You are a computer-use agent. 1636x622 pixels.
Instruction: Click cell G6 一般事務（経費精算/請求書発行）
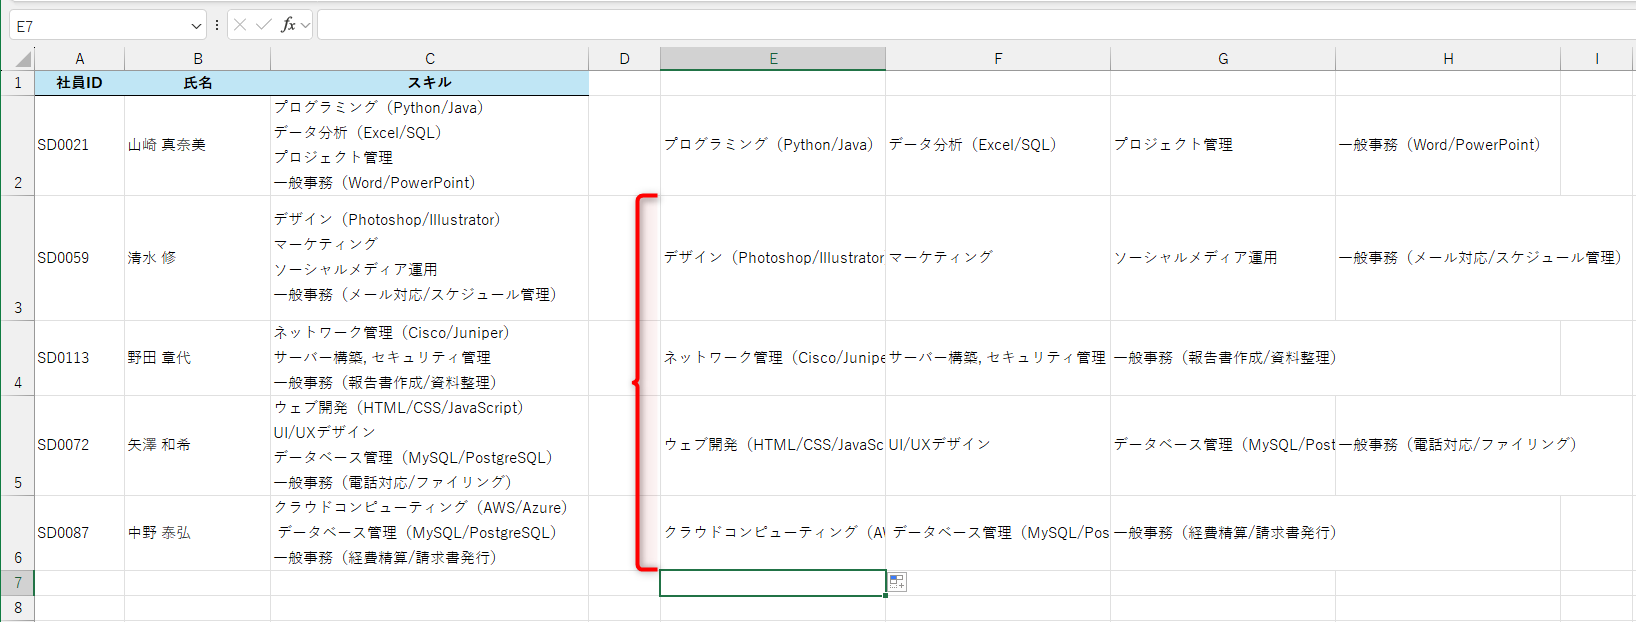(x=1223, y=533)
